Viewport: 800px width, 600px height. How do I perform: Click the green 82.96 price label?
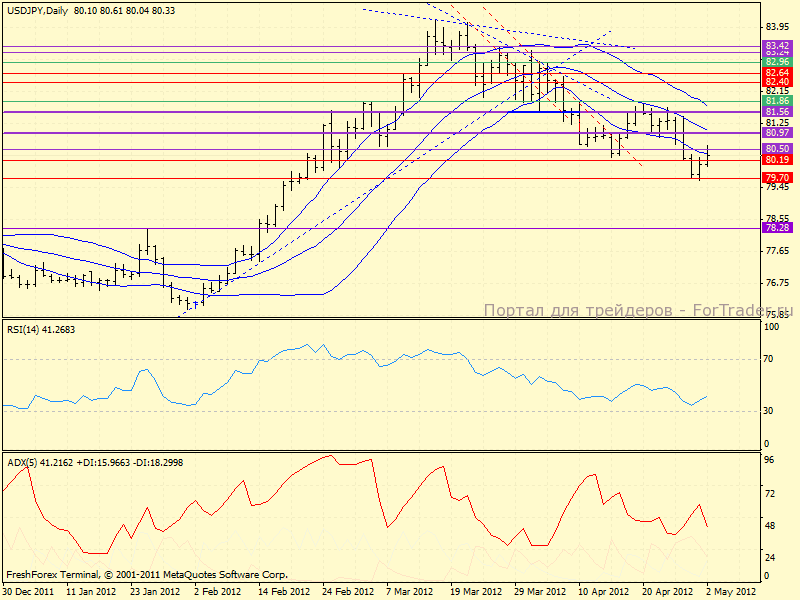pos(777,62)
